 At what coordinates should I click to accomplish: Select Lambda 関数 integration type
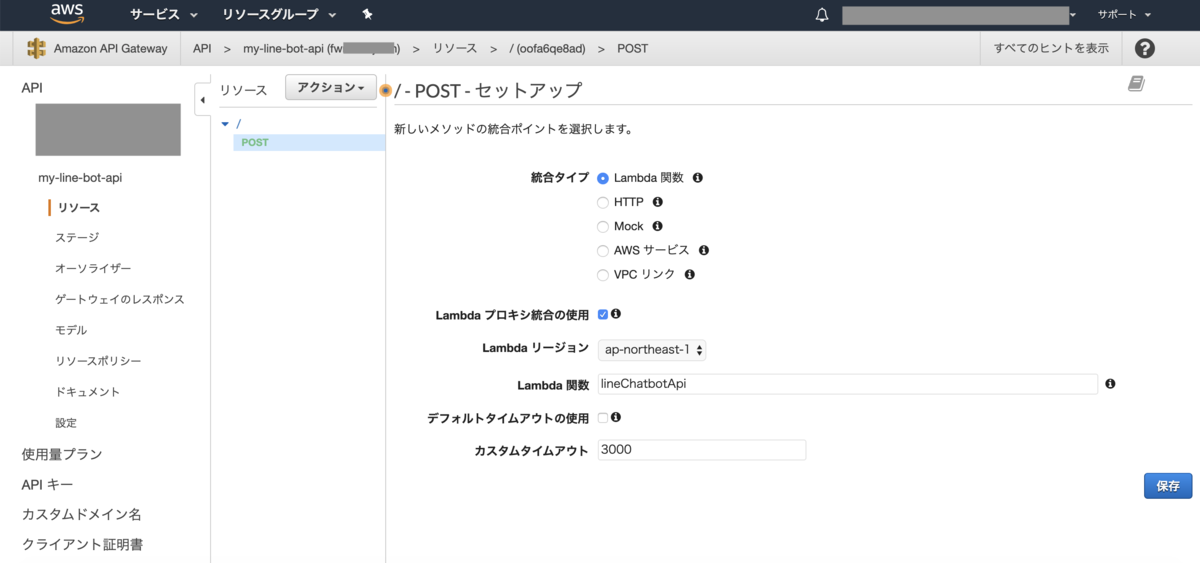603,178
